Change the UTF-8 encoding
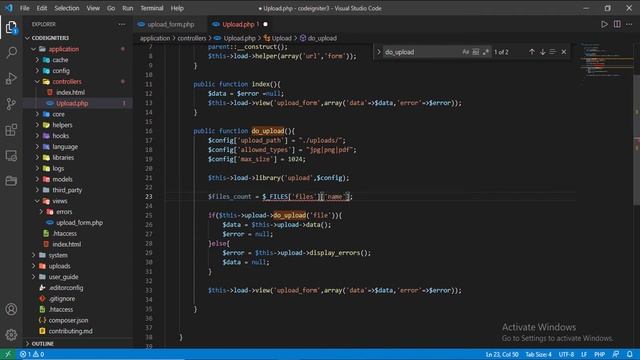640x360 pixels. (566, 354)
